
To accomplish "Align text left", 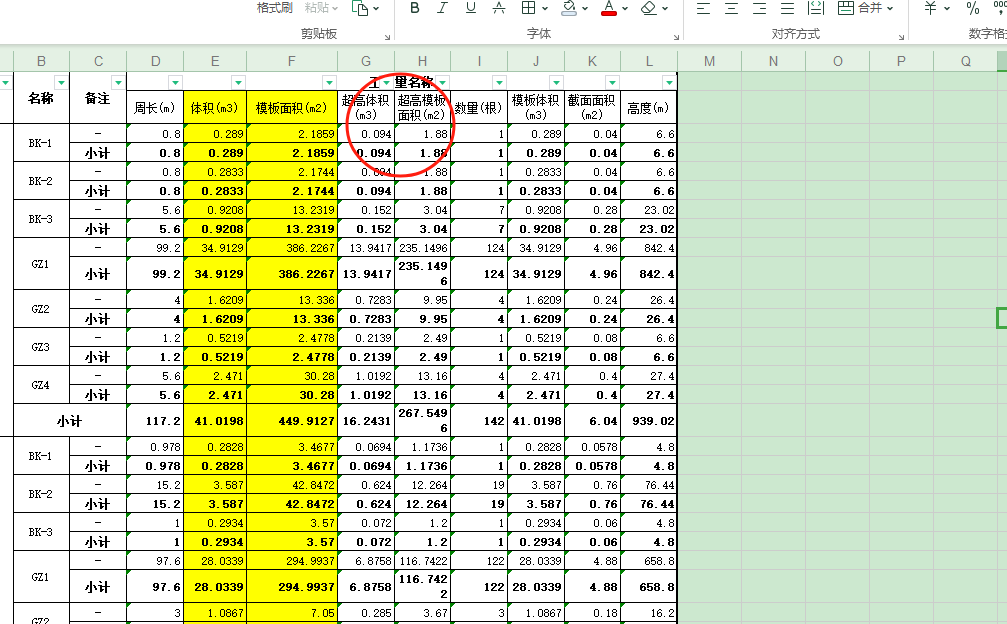I will [x=704, y=8].
